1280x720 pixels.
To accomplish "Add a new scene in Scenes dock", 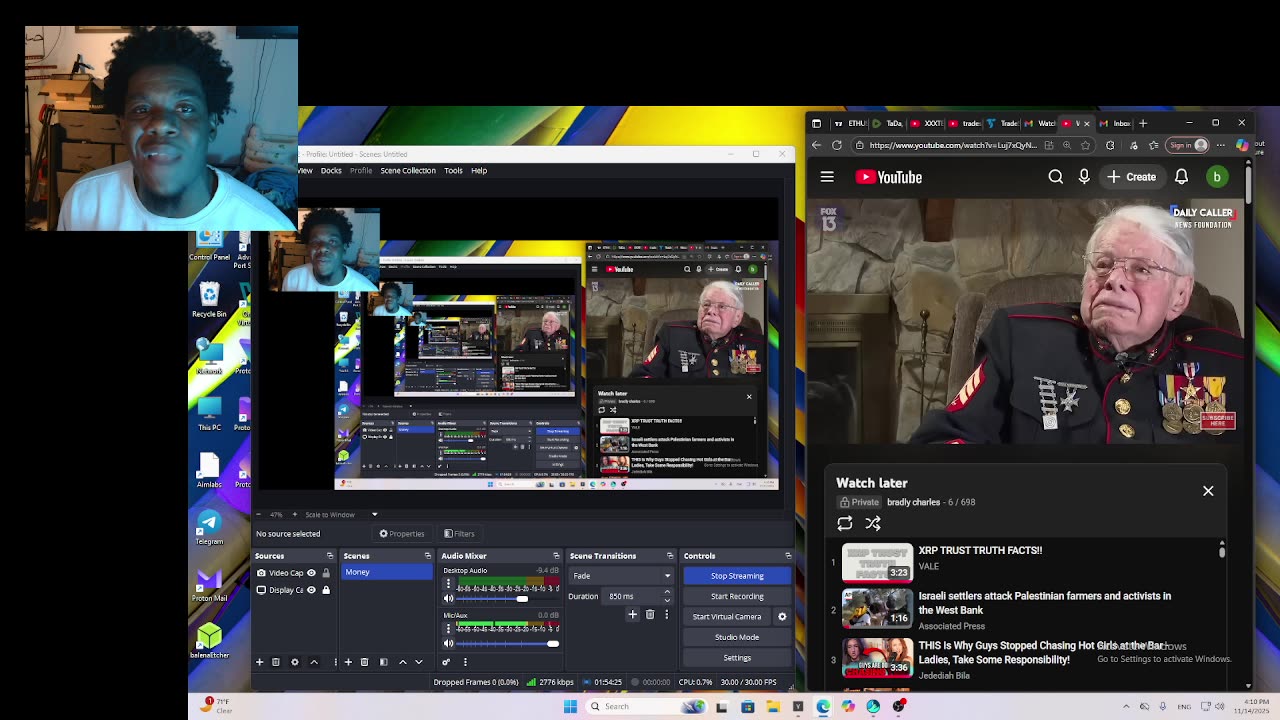I will [348, 662].
